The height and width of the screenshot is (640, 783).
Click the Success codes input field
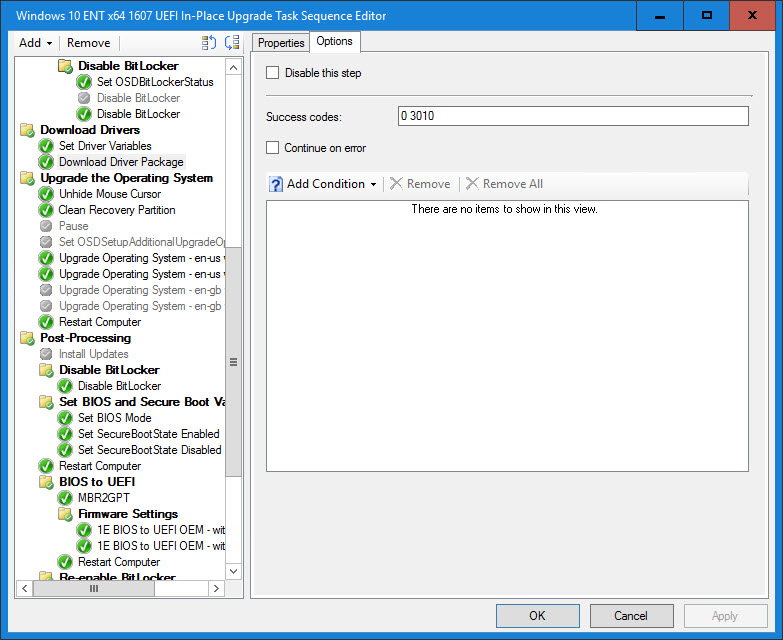tap(573, 116)
